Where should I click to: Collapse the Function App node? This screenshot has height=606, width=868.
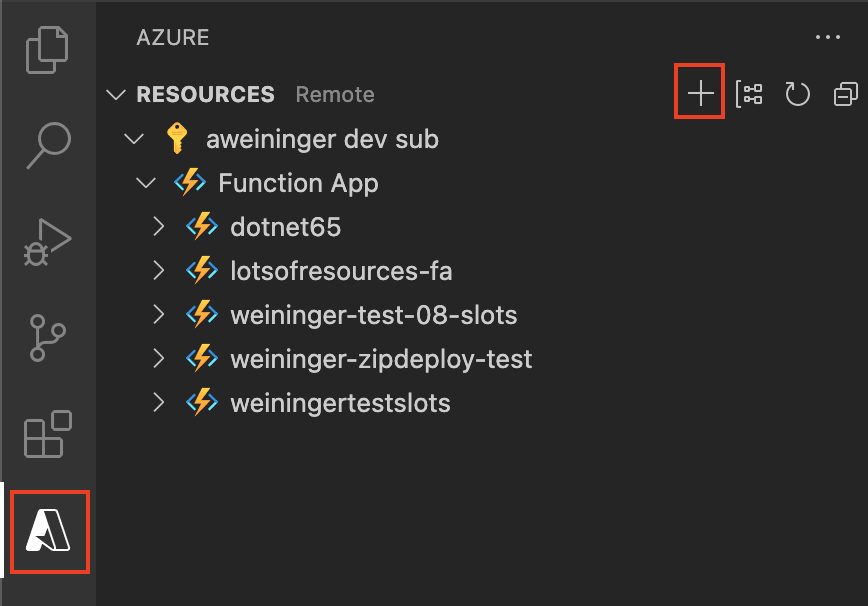tap(146, 183)
